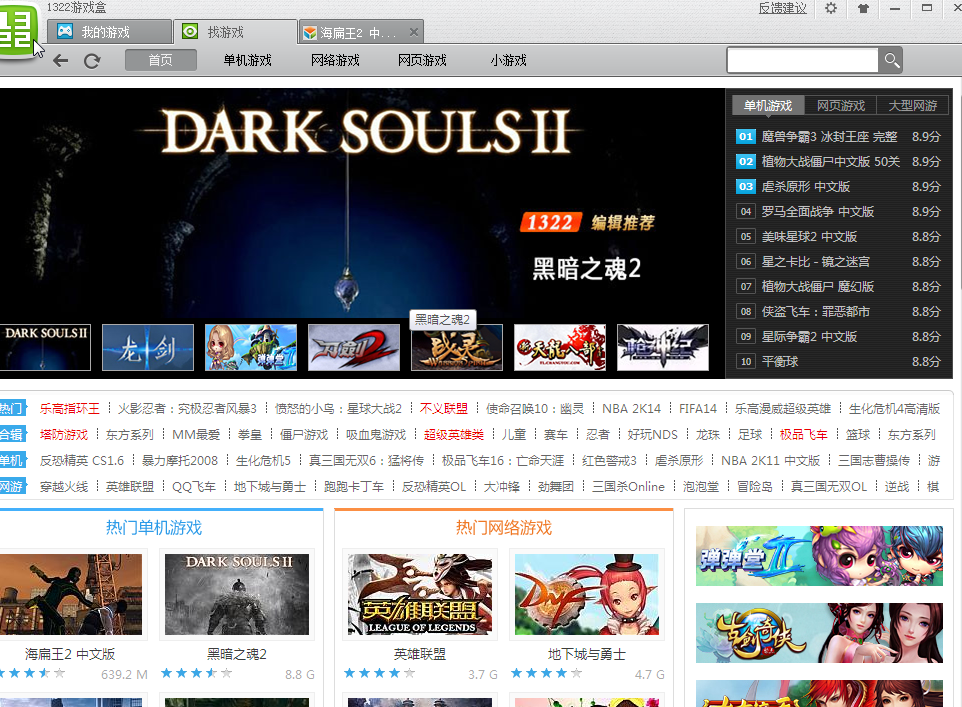Select the 大型网游 ranking tab

913,106
